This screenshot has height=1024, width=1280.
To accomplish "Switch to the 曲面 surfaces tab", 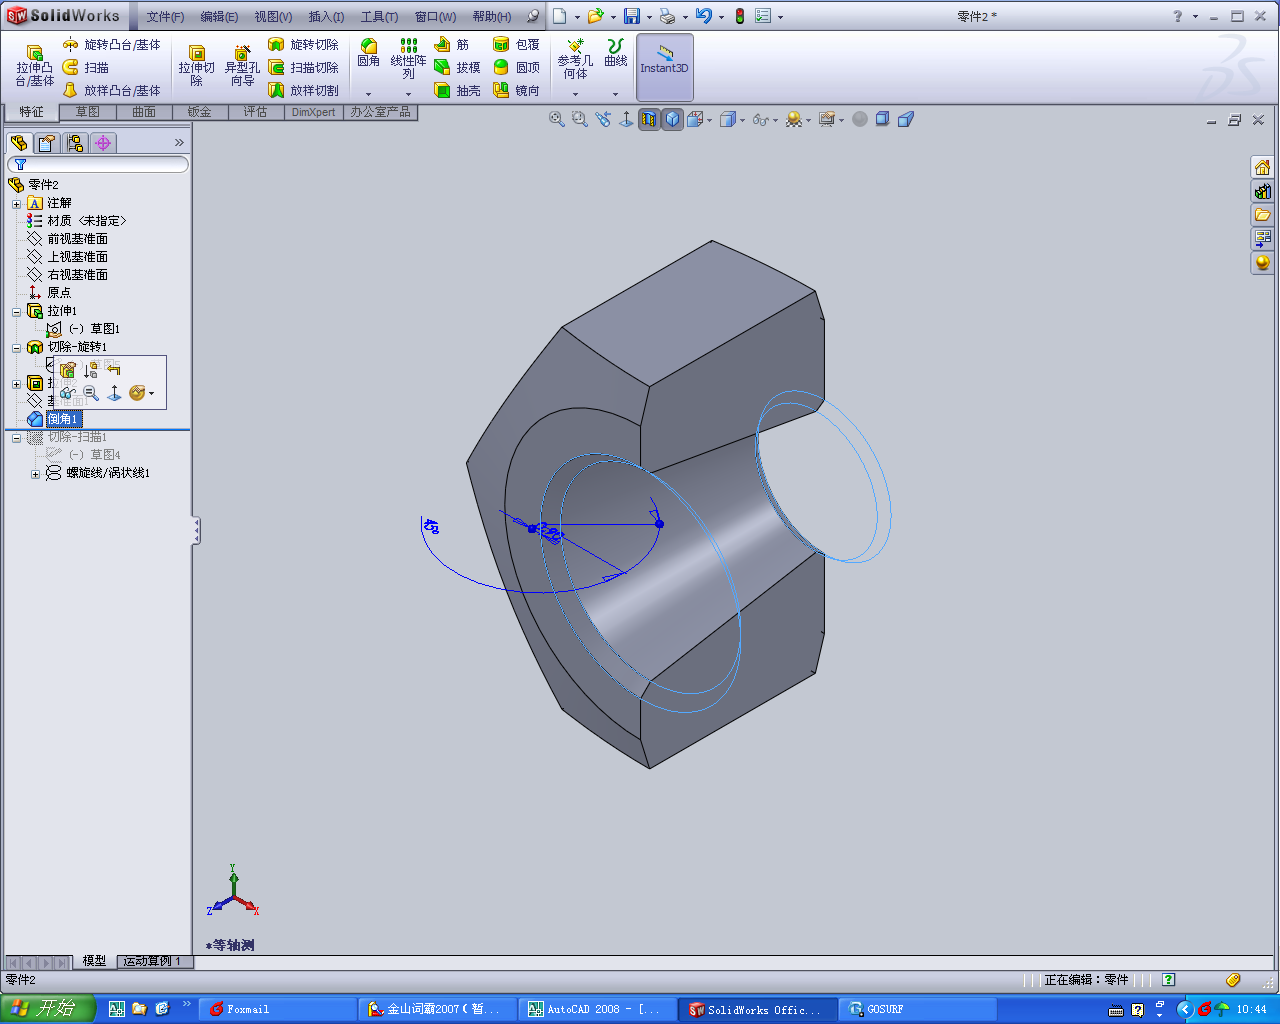I will (144, 112).
